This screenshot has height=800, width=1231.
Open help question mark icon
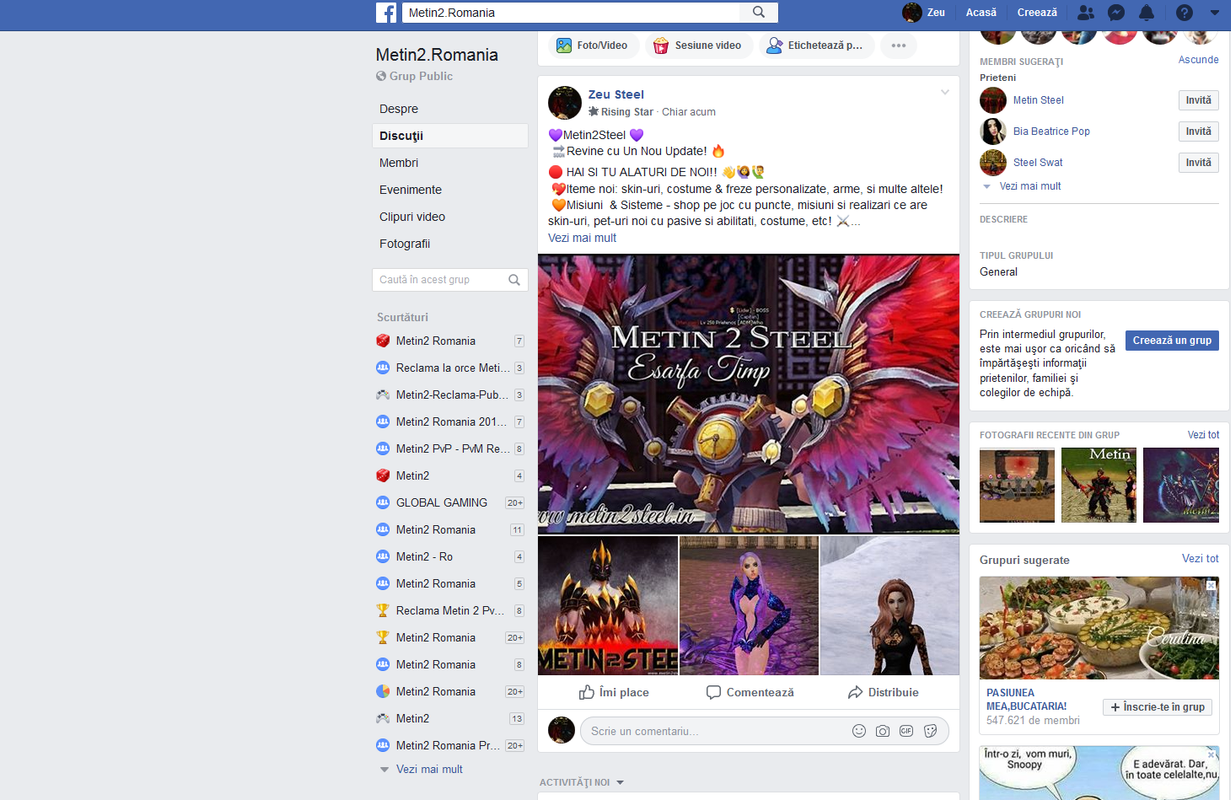pos(1184,13)
